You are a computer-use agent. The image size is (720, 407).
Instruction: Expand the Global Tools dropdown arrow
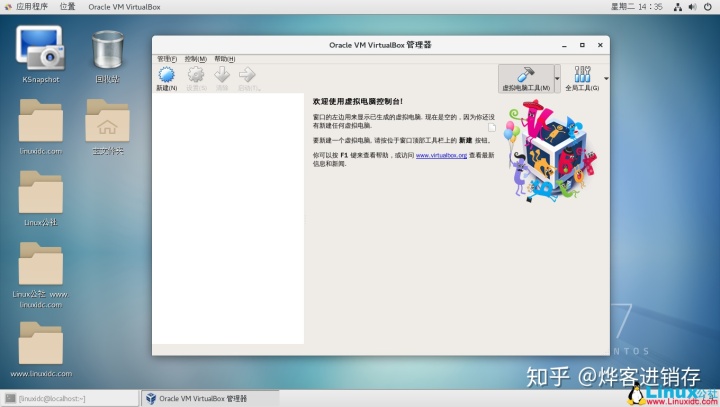606,79
